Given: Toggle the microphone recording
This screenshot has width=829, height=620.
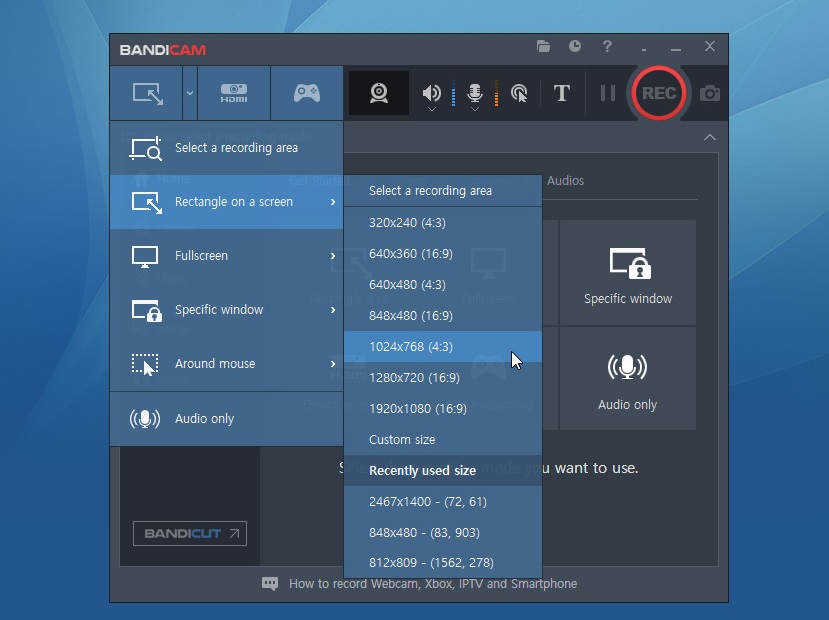Looking at the screenshot, I should pyautogui.click(x=475, y=94).
